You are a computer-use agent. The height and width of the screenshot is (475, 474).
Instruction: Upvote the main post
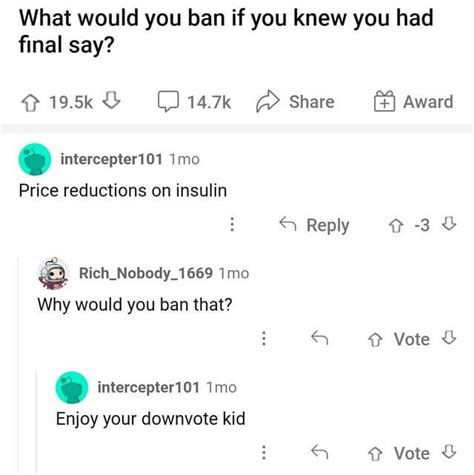pos(30,103)
